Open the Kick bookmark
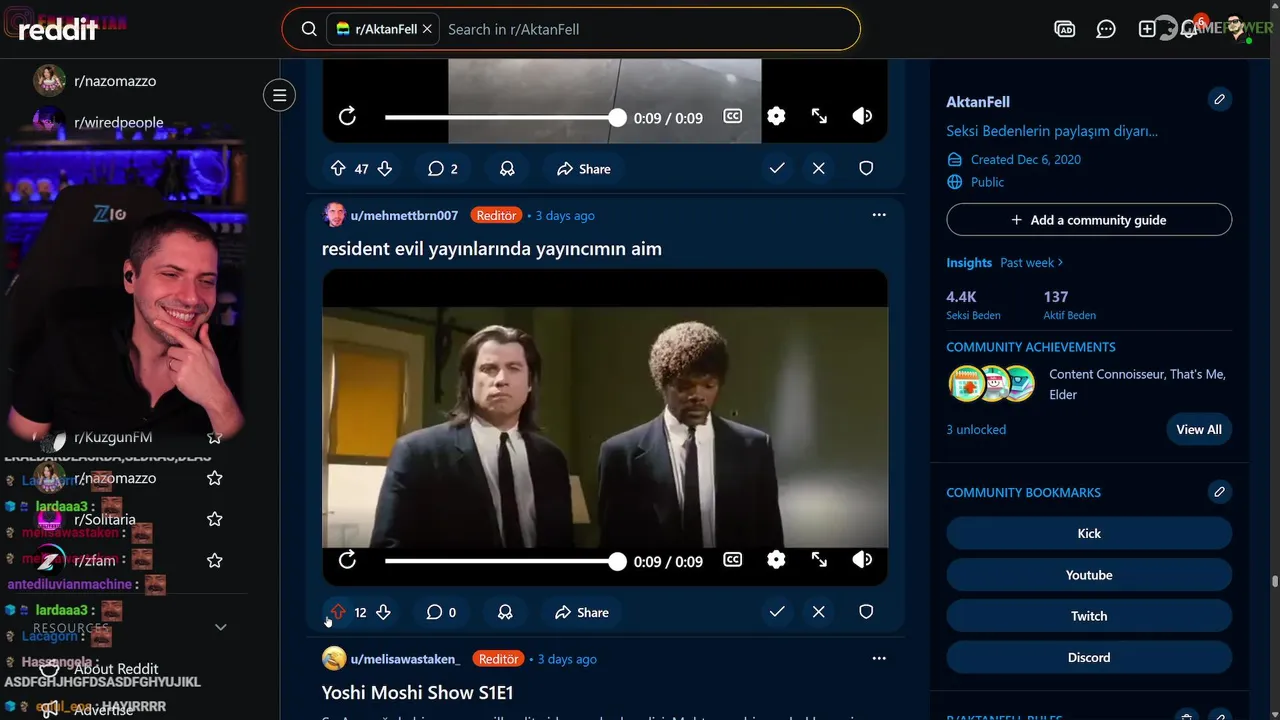 1089,534
